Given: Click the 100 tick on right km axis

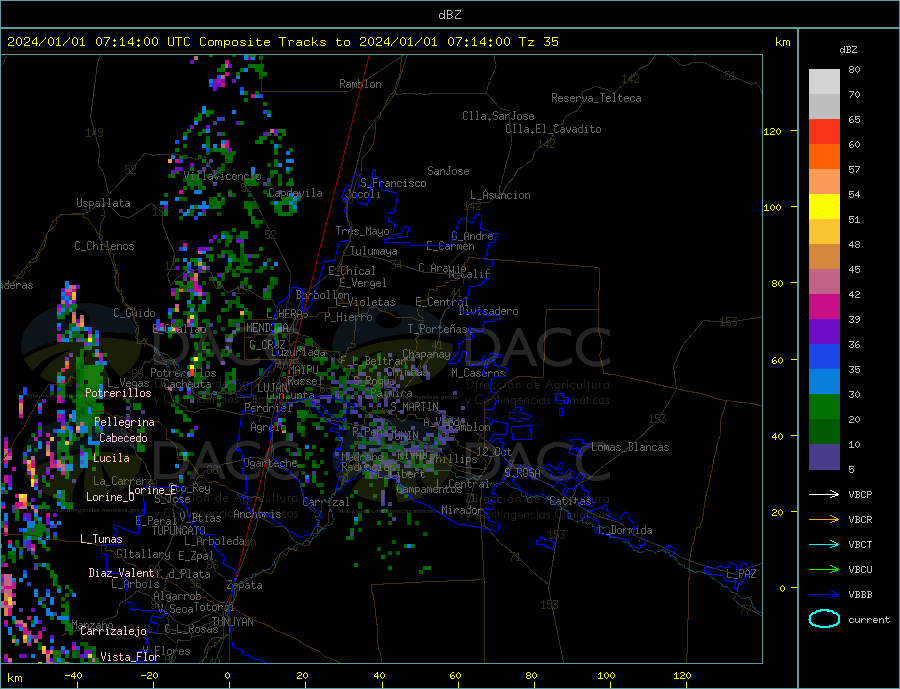Looking at the screenshot, I should 773,207.
